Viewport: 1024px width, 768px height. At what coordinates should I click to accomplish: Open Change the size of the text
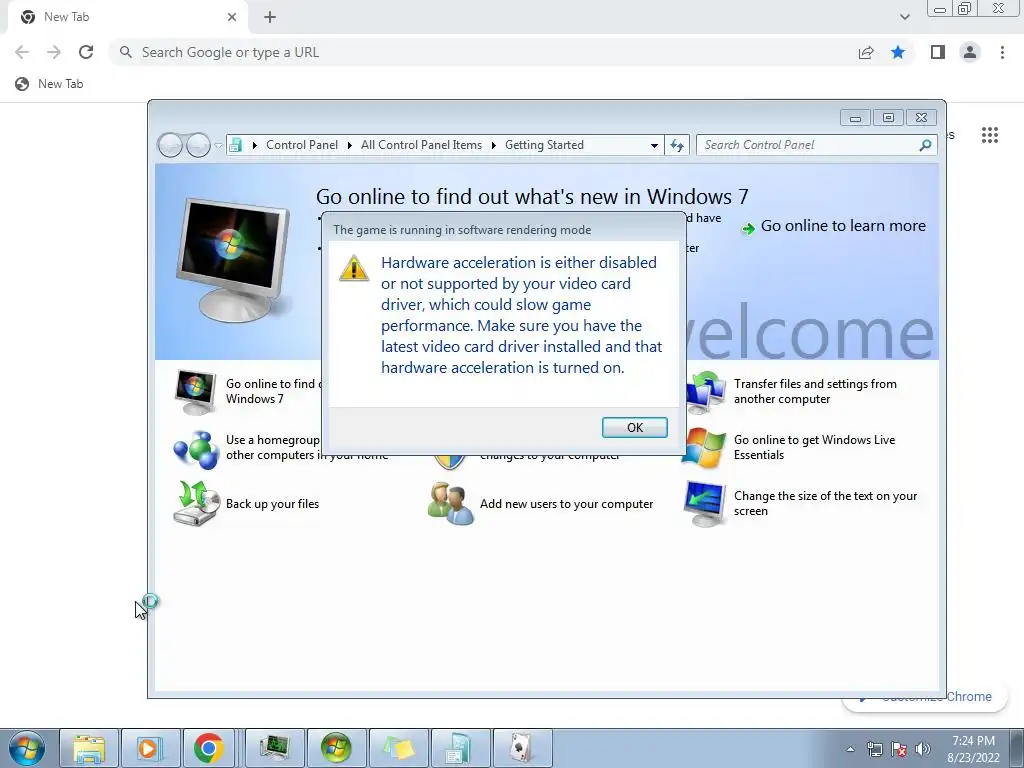[x=825, y=504]
